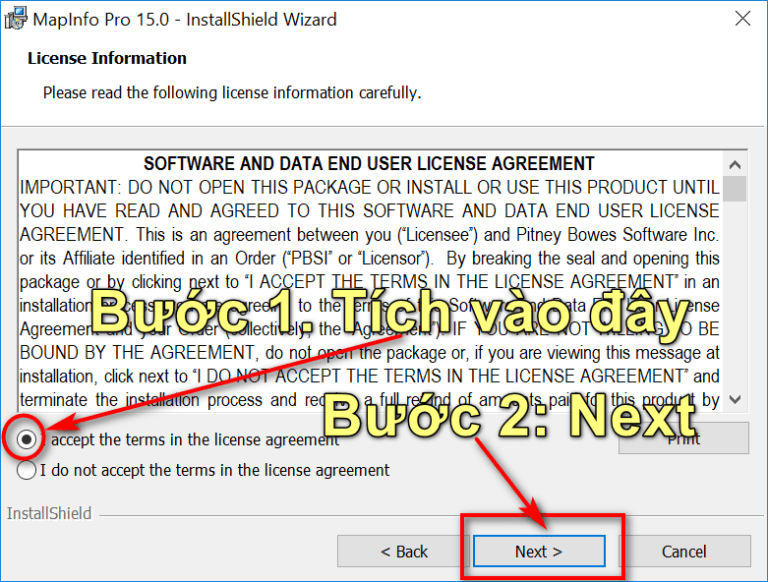
Task: Click the scrollbar thumb in license box
Action: click(x=735, y=188)
